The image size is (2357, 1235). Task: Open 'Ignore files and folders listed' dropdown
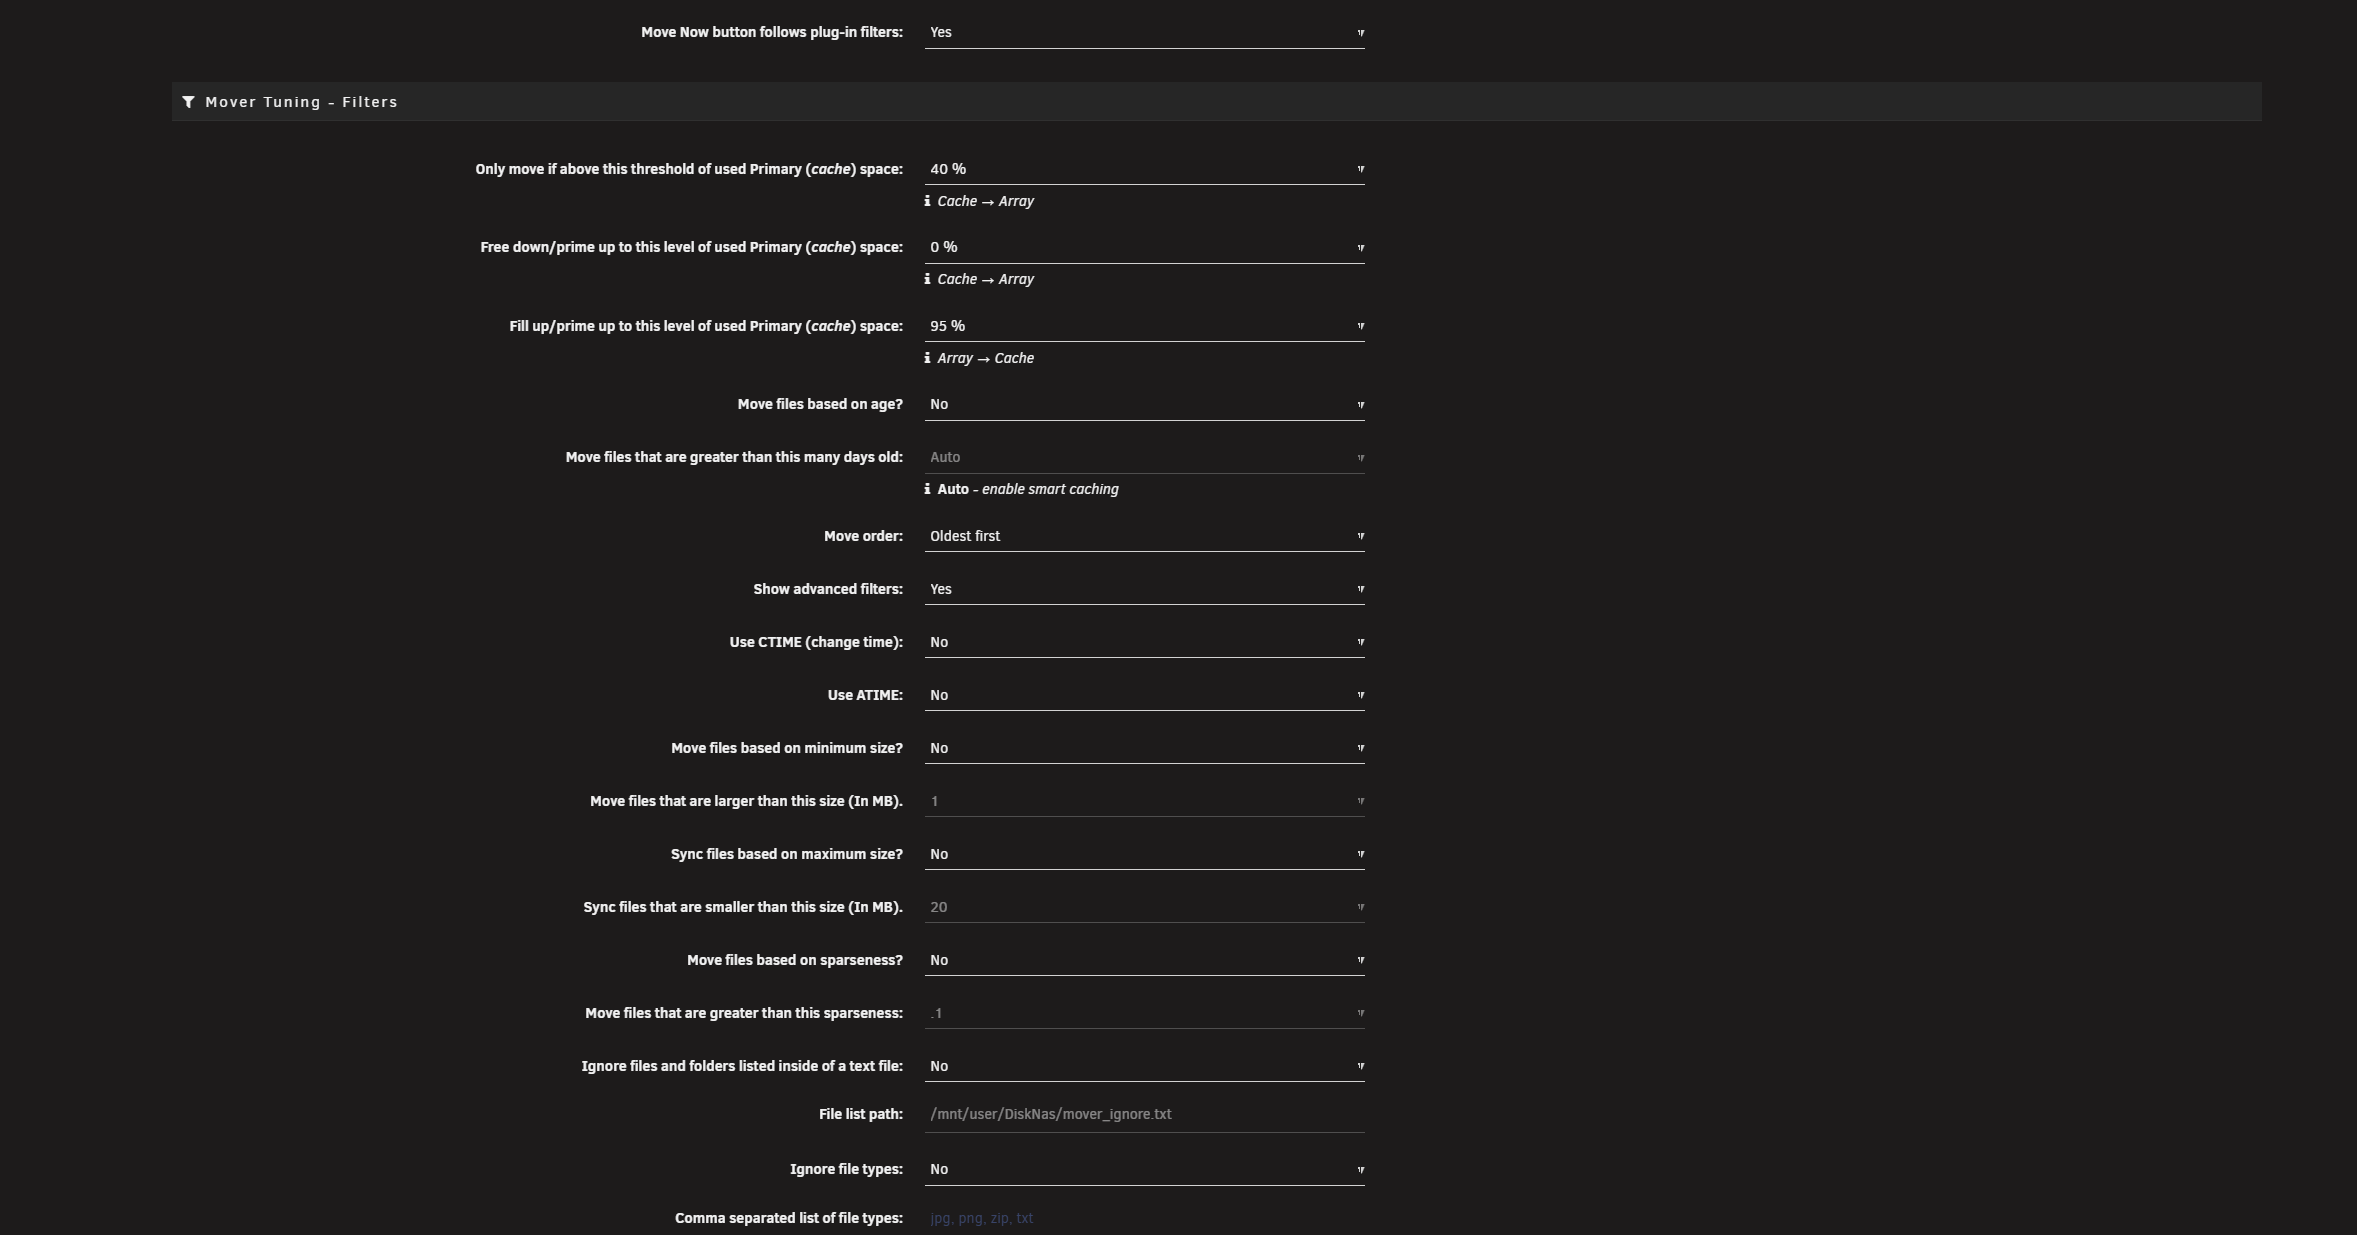coord(1144,1066)
